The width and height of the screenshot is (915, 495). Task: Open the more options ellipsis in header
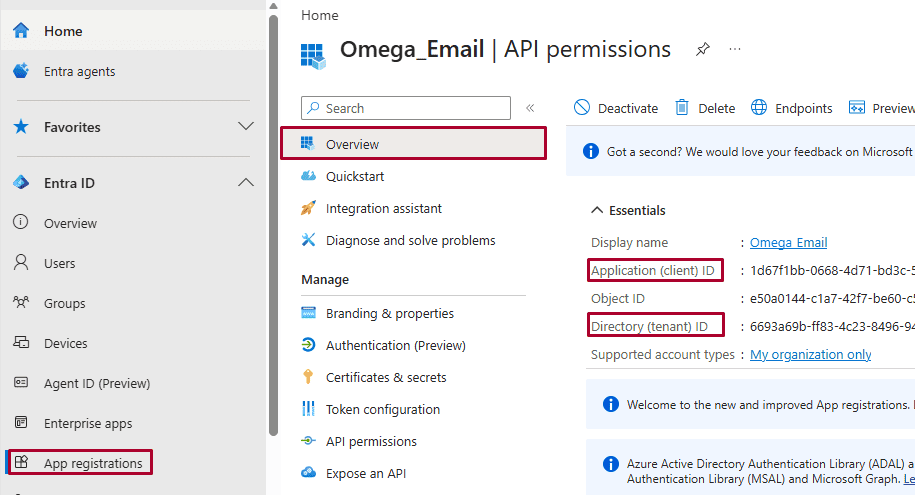735,49
